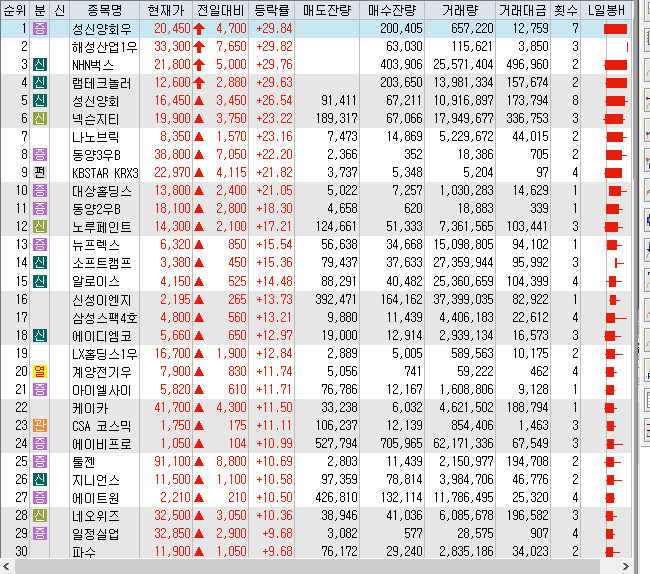Click the horizontal scrollbar's right arrow

(626, 567)
